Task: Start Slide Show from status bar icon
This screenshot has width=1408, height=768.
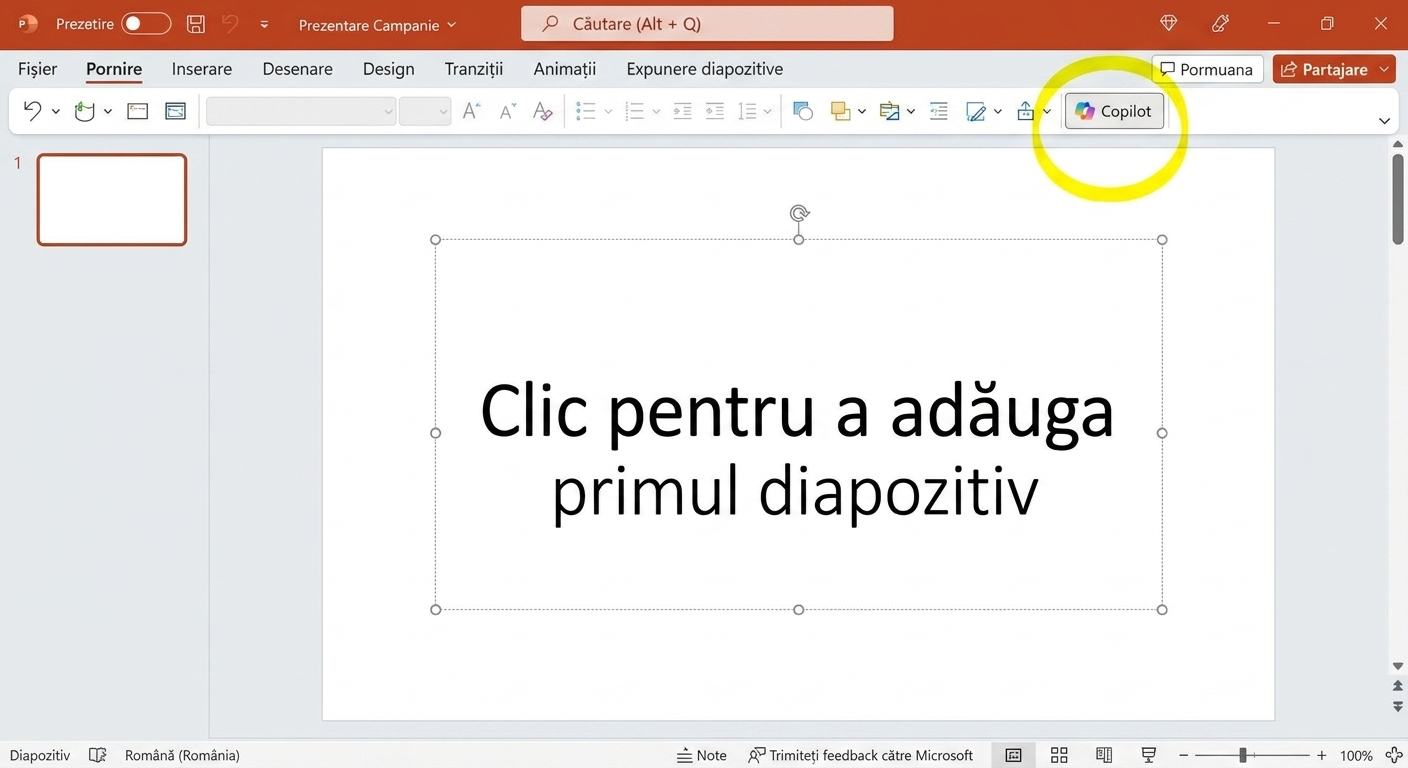Action: pyautogui.click(x=1149, y=755)
